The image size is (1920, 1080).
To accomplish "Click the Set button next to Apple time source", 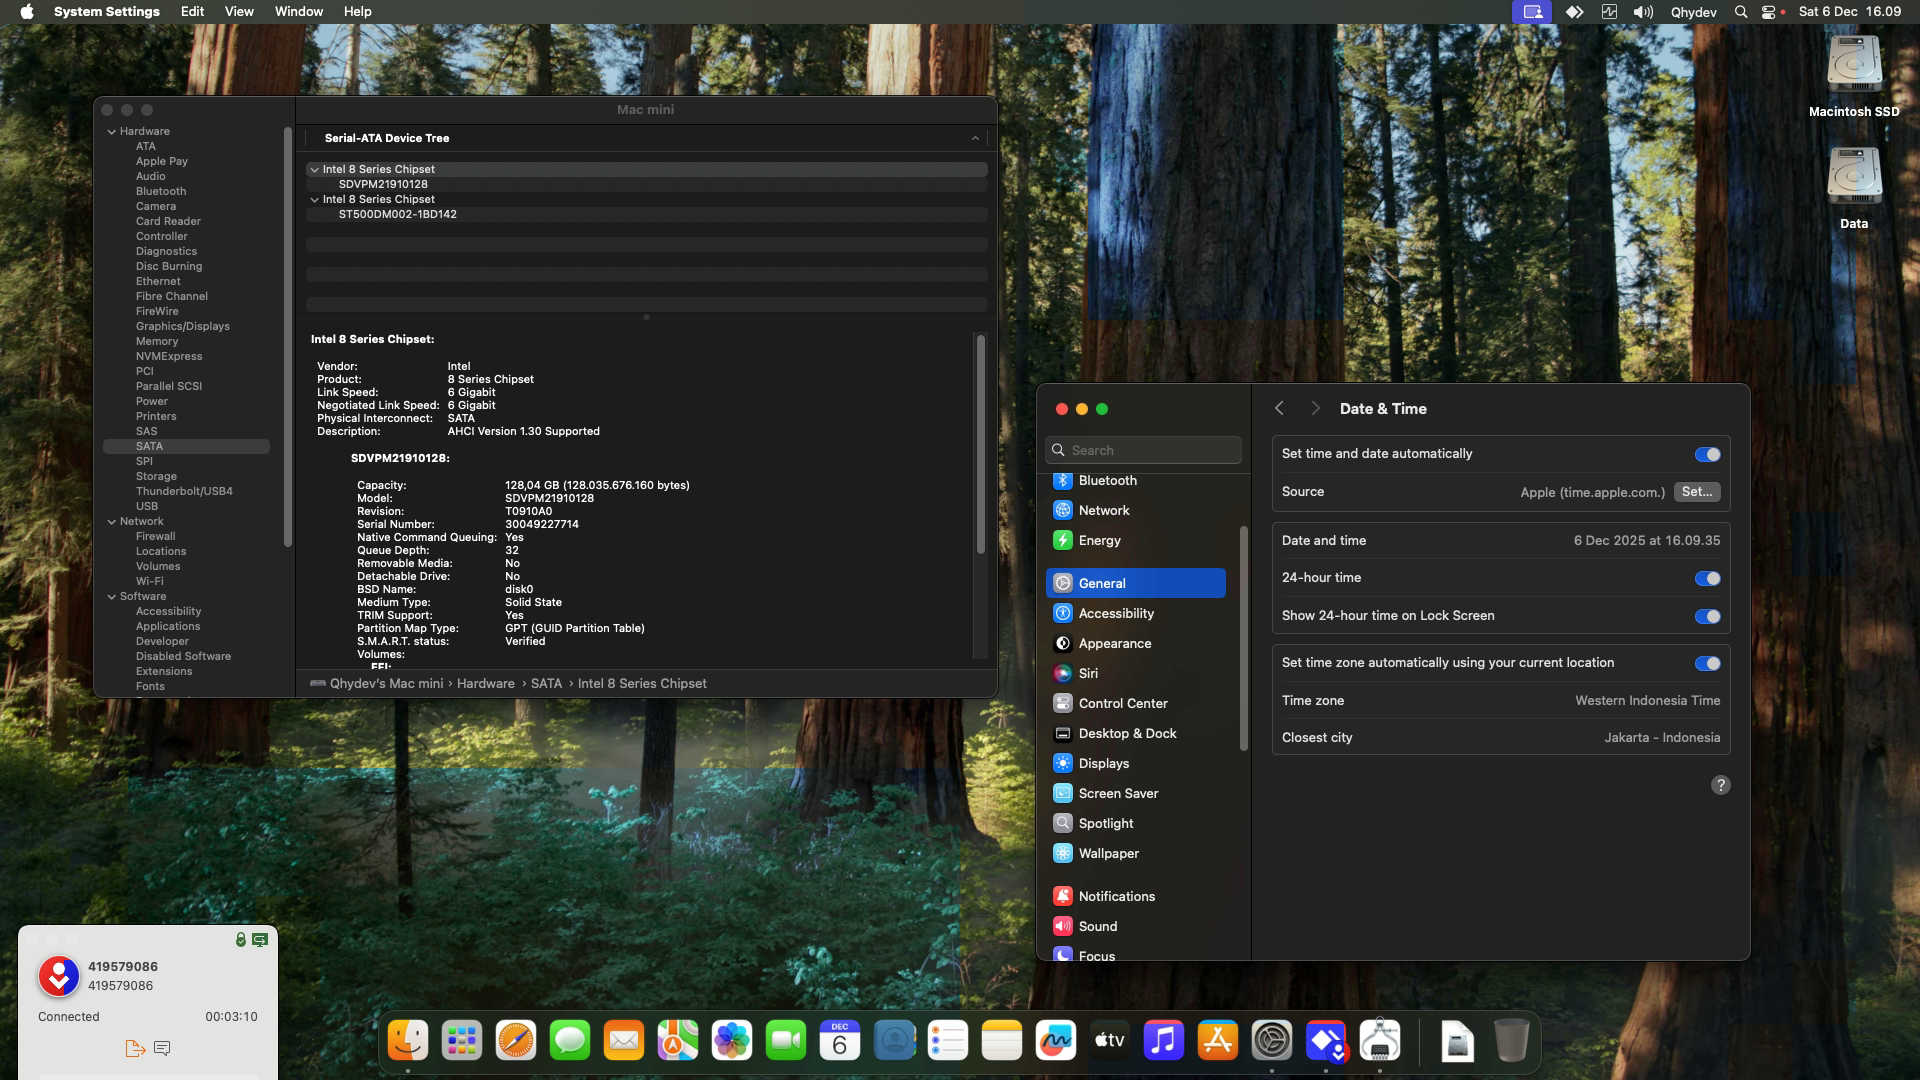I will (x=1699, y=491).
